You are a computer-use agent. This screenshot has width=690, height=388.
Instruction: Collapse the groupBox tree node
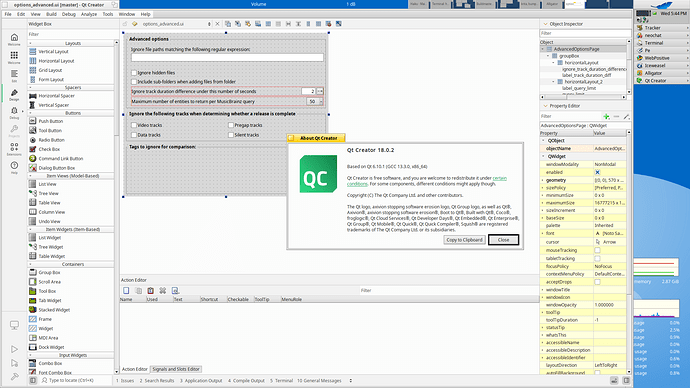[x=548, y=56]
